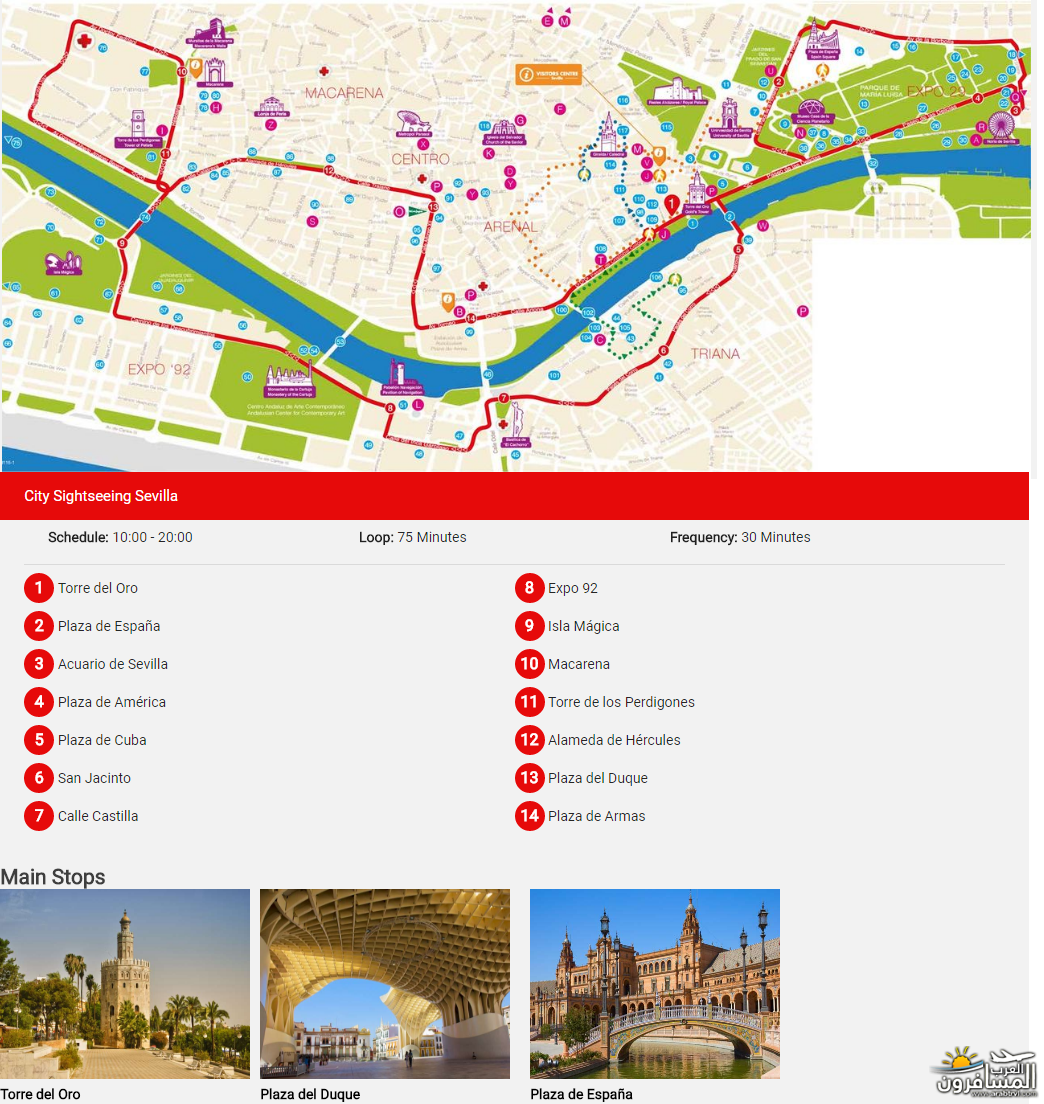1044x1104 pixels.
Task: Open the Plaza de España photo thumbnail
Action: point(655,984)
